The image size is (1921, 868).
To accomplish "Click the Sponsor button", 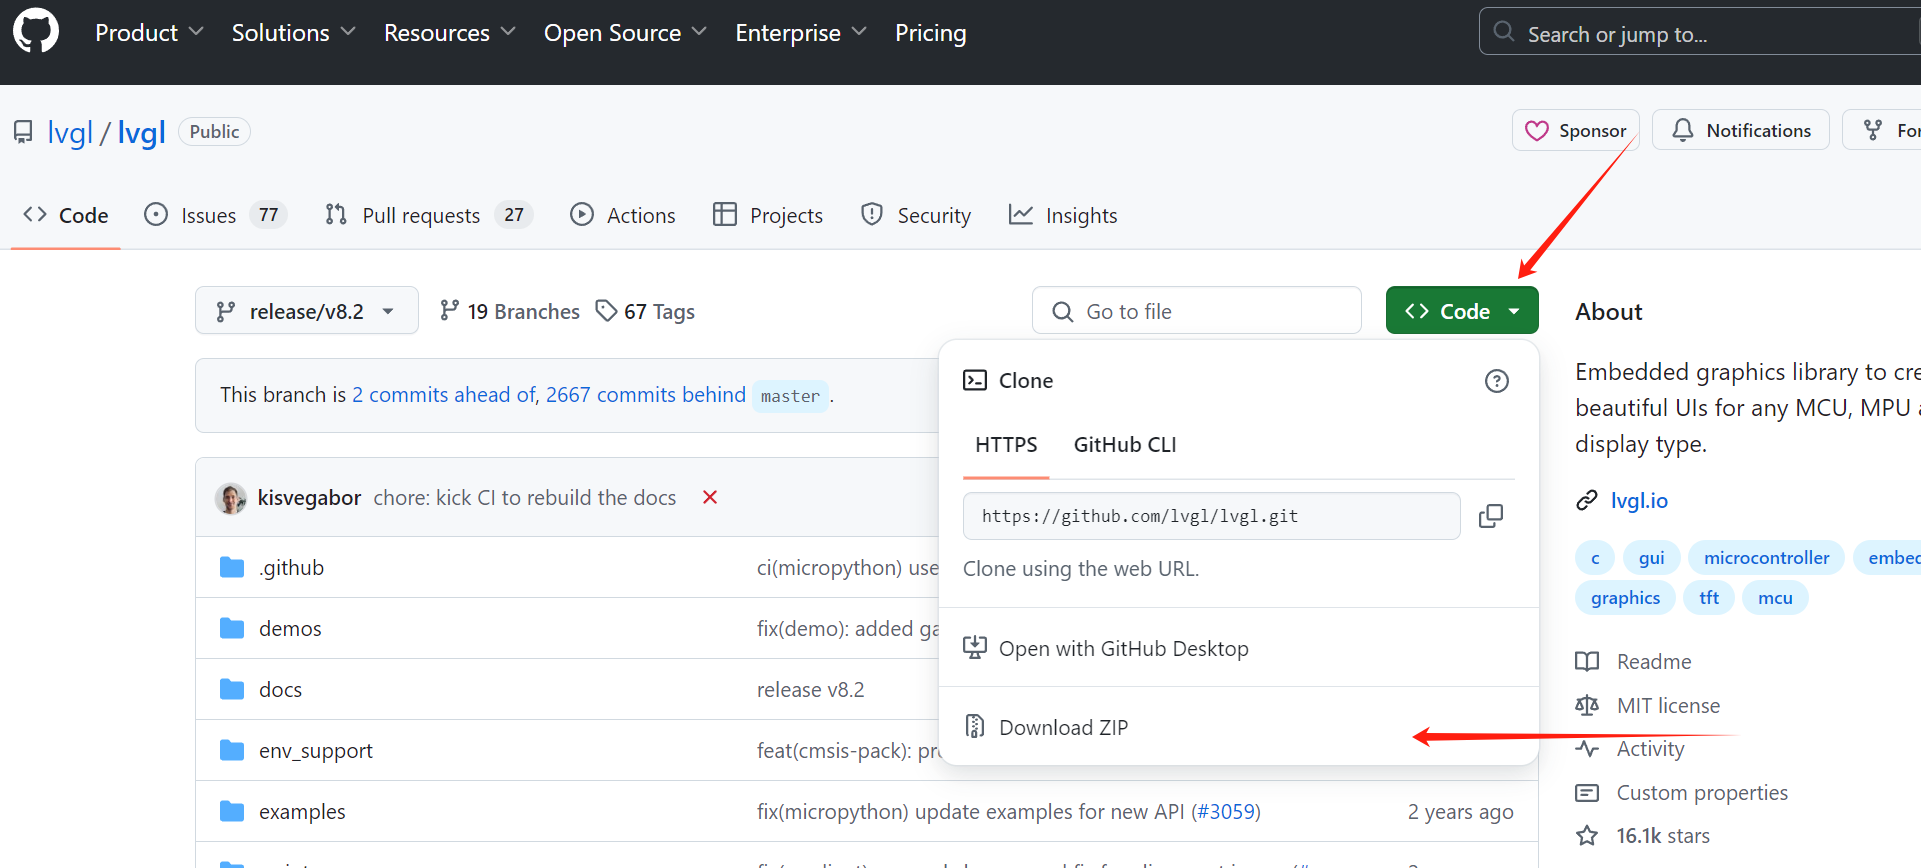I will (x=1576, y=130).
